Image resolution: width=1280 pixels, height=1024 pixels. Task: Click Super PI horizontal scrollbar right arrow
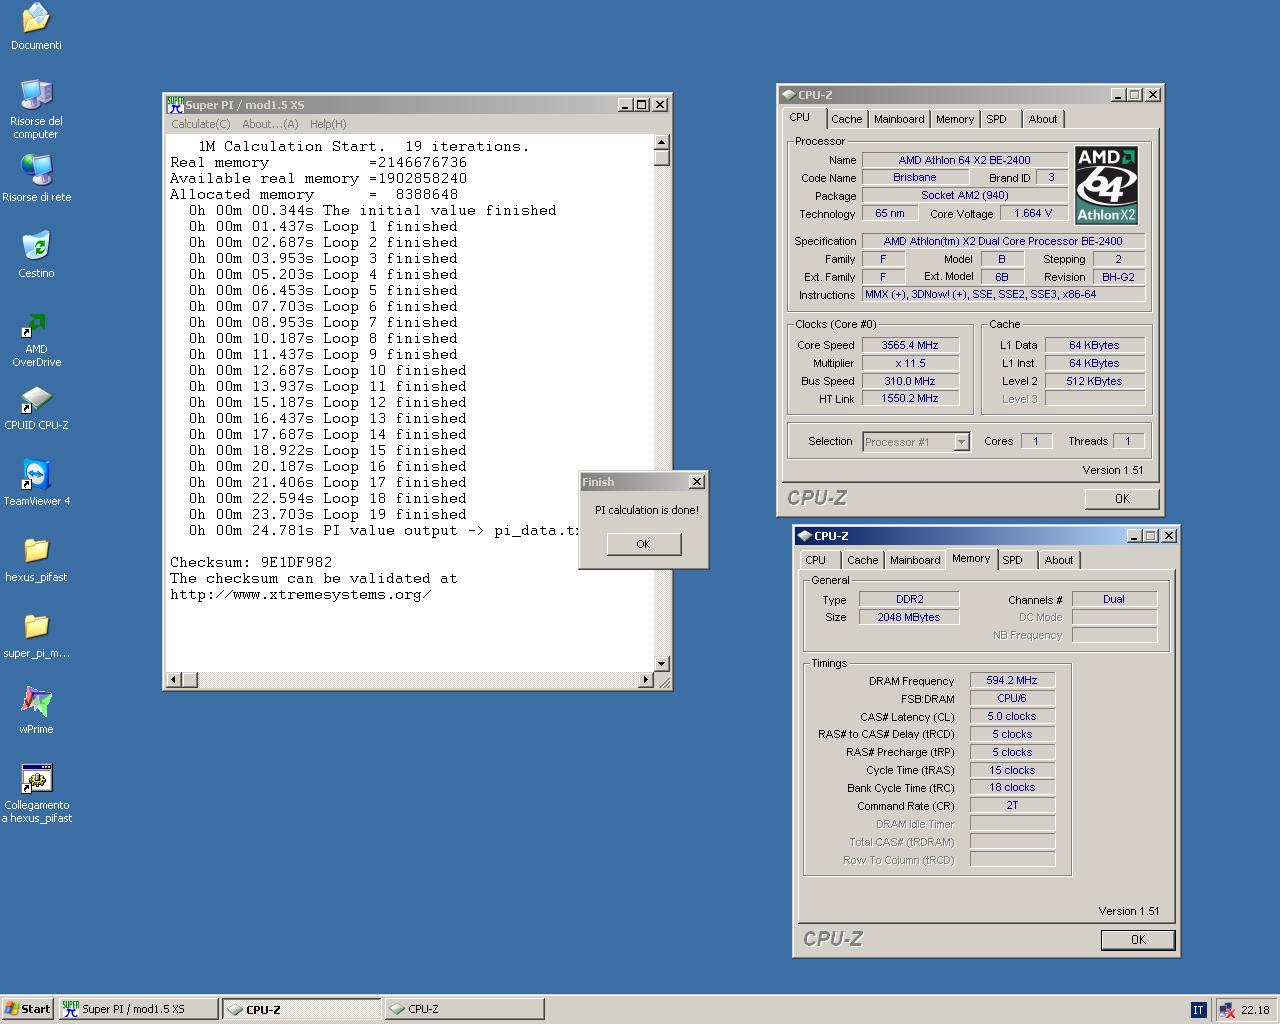point(645,680)
